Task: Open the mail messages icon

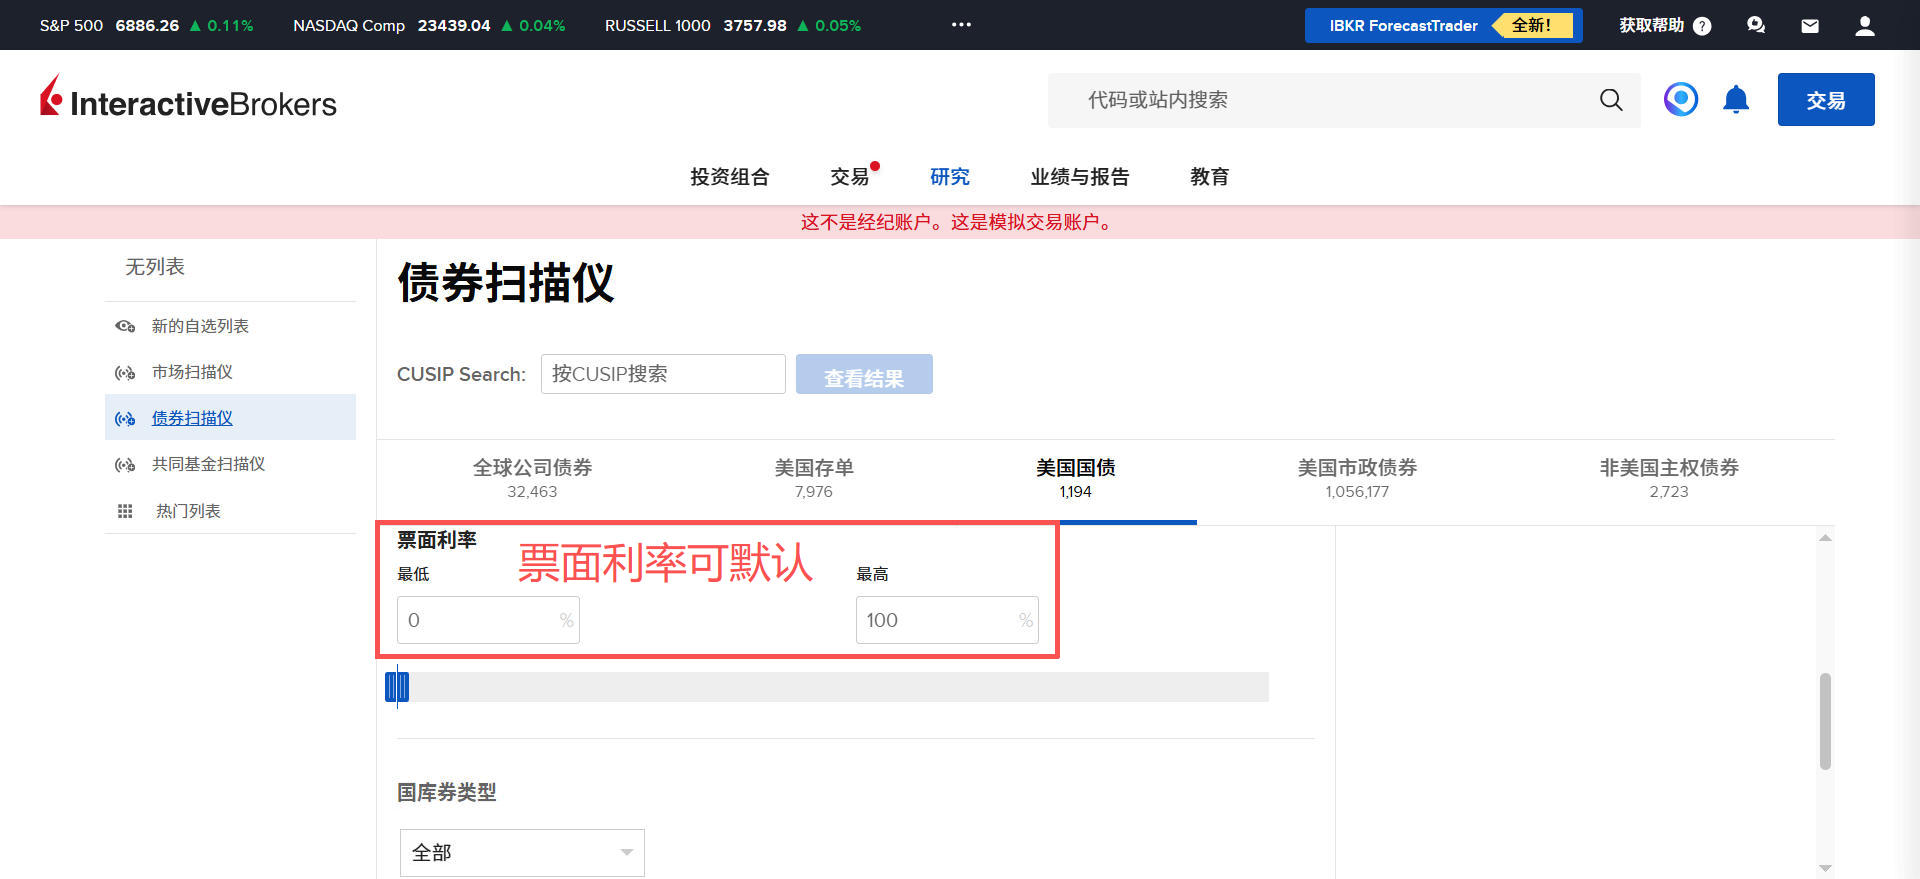Action: (1810, 26)
